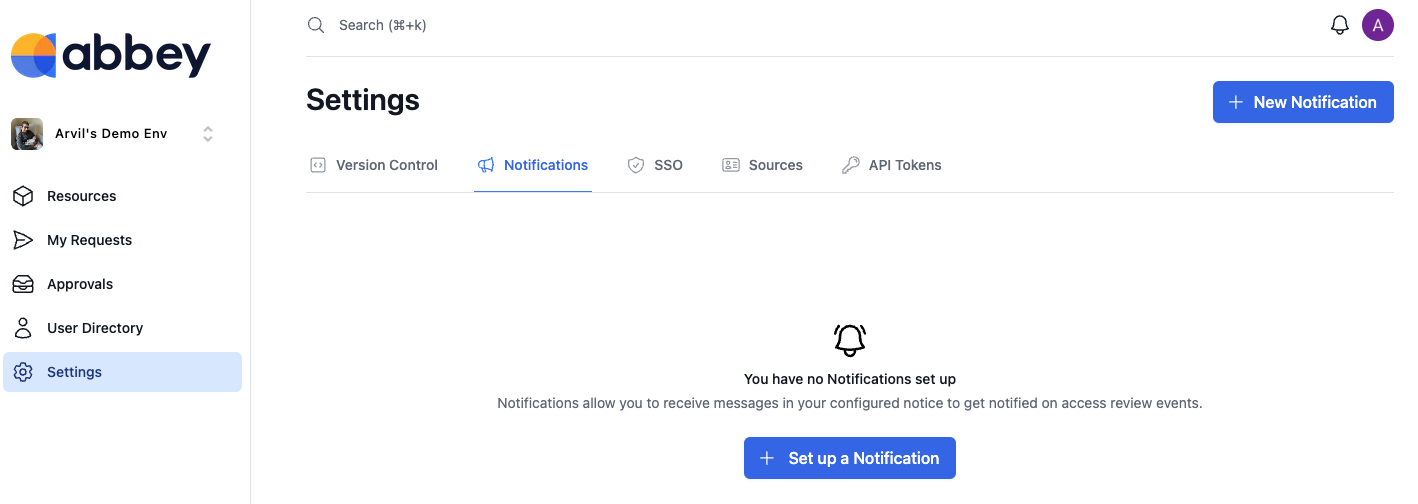The image size is (1418, 504).
Task: Click the User Directory person icon
Action: pyautogui.click(x=23, y=328)
